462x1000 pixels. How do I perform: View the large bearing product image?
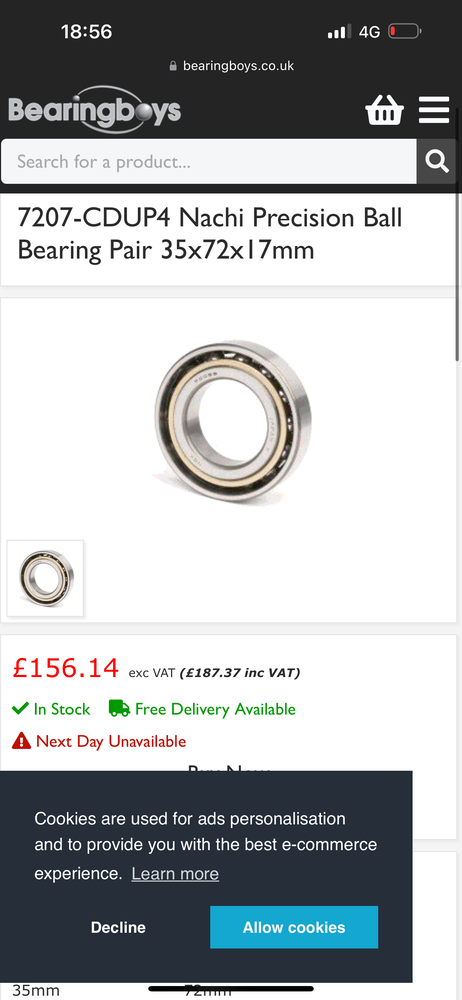tap(232, 421)
